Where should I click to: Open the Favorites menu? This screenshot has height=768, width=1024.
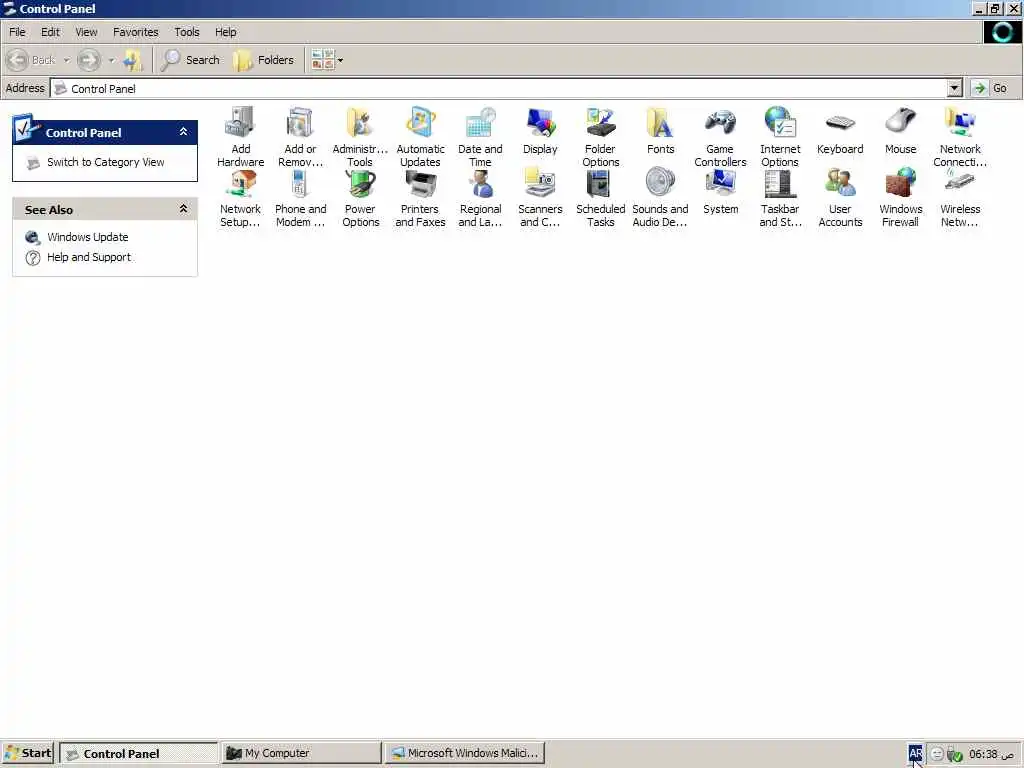[136, 32]
